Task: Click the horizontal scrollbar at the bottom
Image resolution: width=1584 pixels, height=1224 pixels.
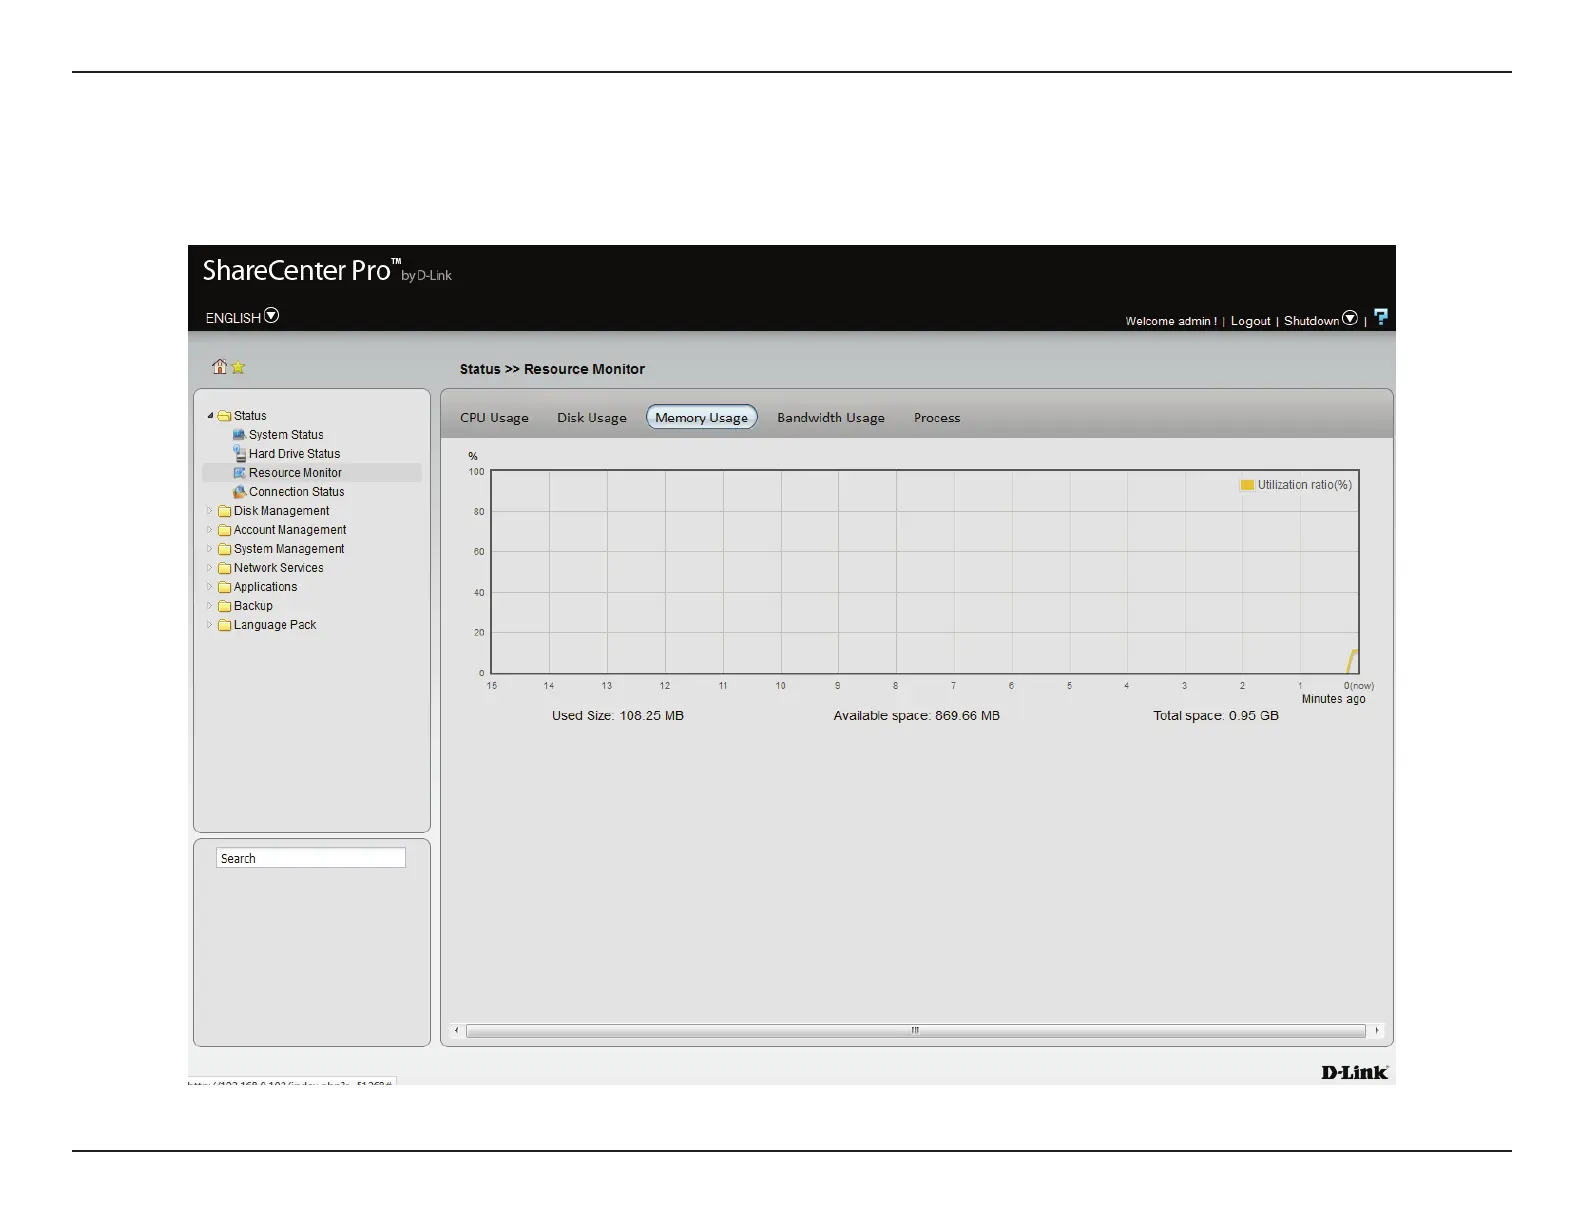Action: pyautogui.click(x=915, y=1031)
